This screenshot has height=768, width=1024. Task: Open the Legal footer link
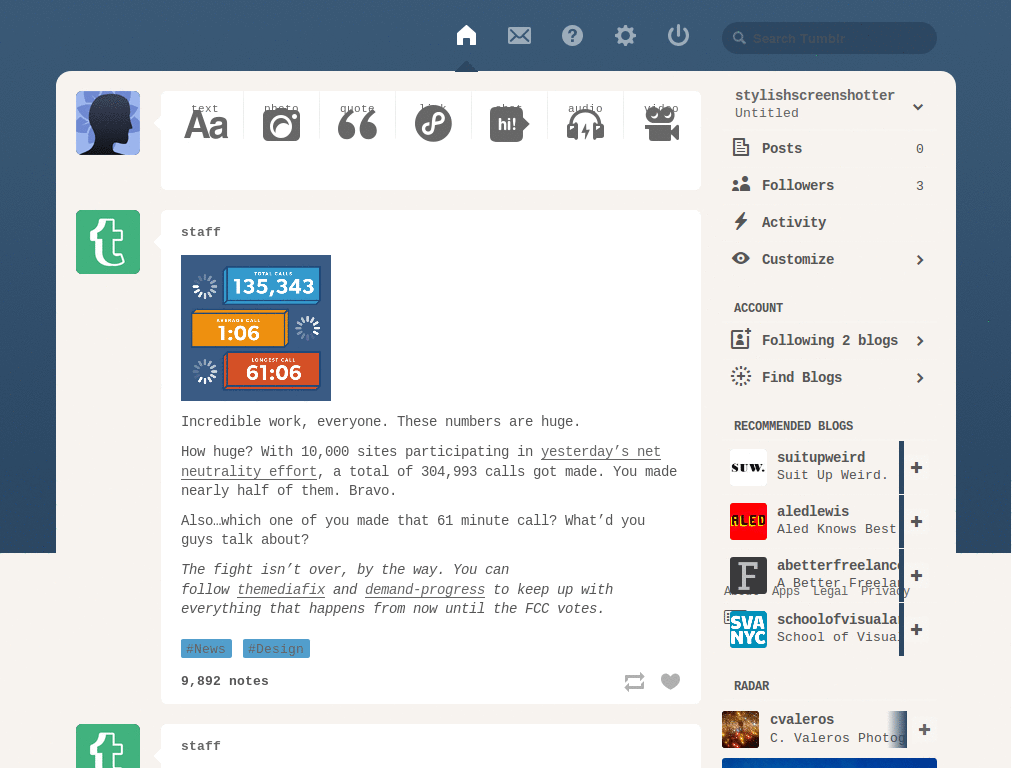[x=830, y=591]
